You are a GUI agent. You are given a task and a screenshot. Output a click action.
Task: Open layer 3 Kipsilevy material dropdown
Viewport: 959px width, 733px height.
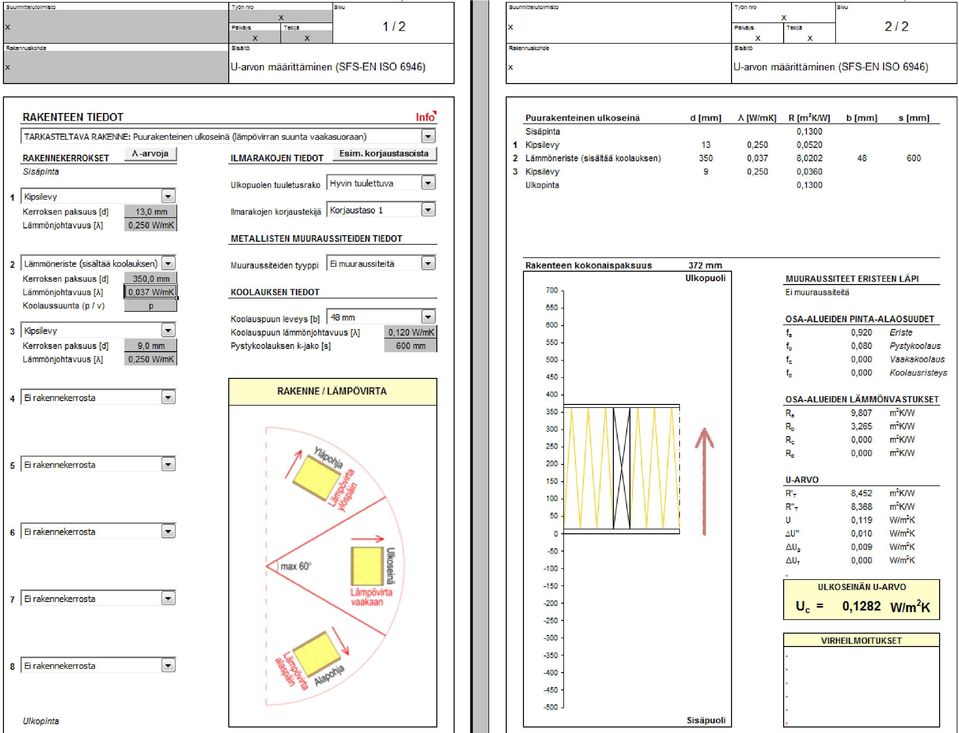pos(168,330)
